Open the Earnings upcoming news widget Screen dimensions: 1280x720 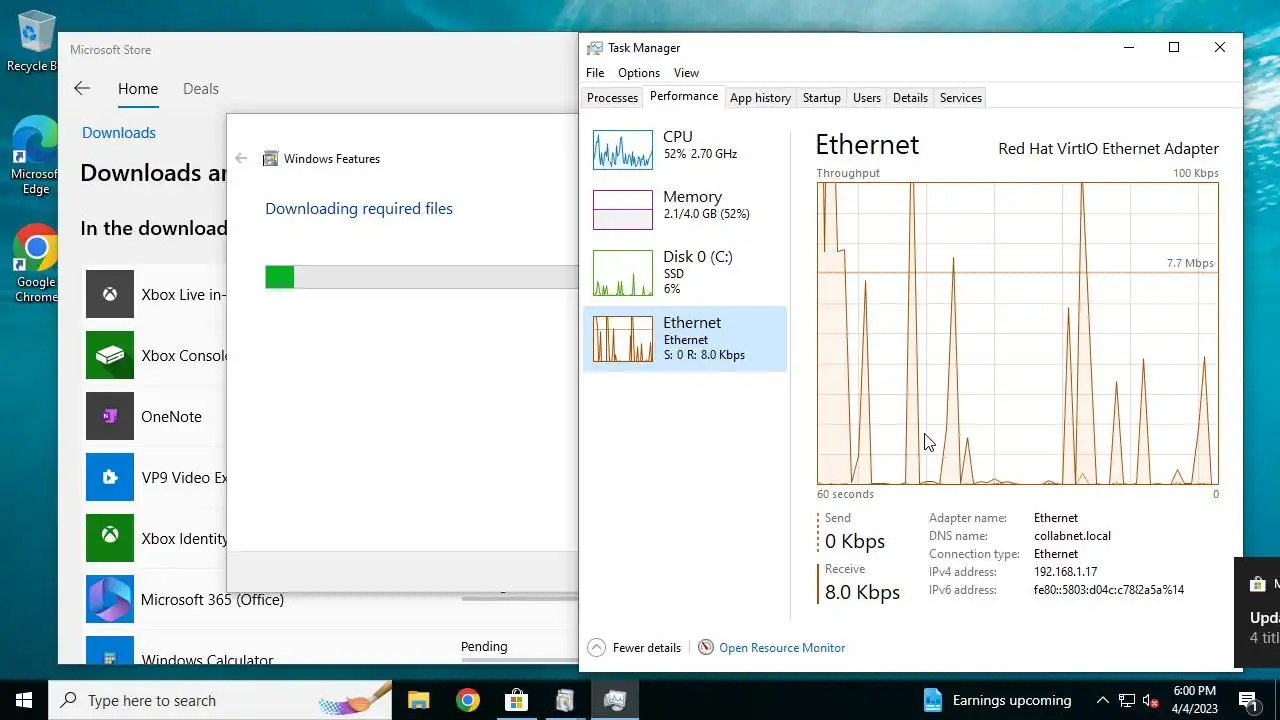(x=997, y=700)
